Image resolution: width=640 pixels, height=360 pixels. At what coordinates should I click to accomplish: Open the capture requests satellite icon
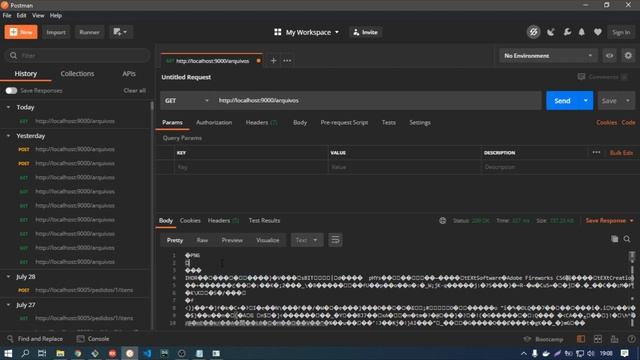(x=551, y=32)
